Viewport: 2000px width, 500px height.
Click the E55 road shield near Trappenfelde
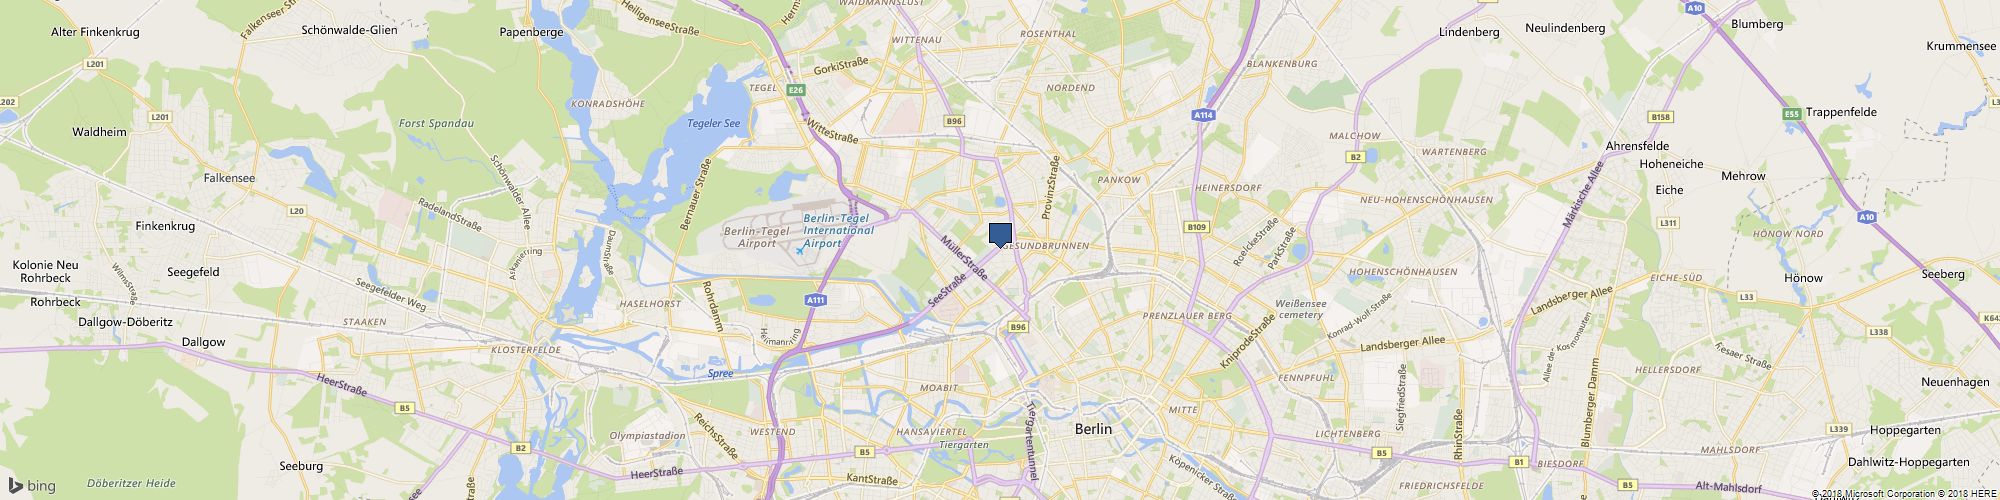(x=1792, y=113)
